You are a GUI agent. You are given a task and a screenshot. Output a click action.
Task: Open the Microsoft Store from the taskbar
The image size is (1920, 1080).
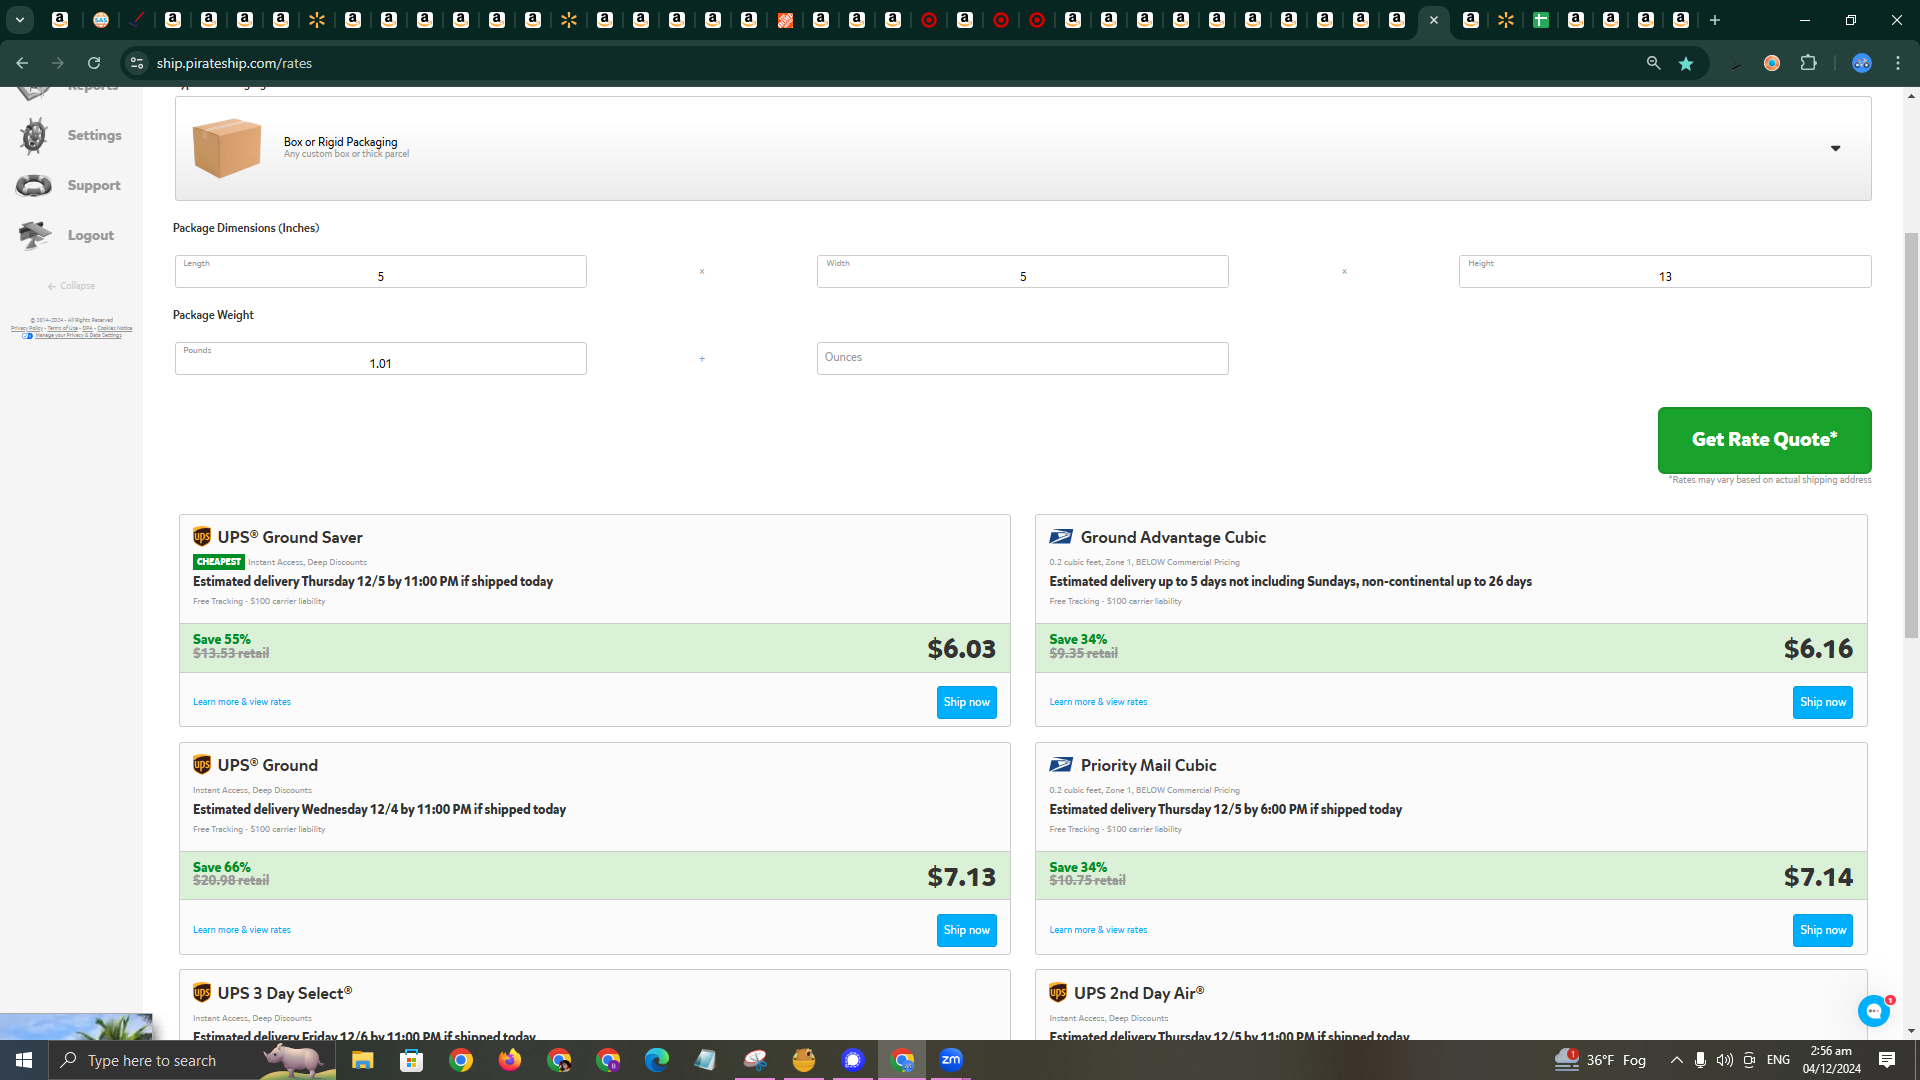[411, 1060]
